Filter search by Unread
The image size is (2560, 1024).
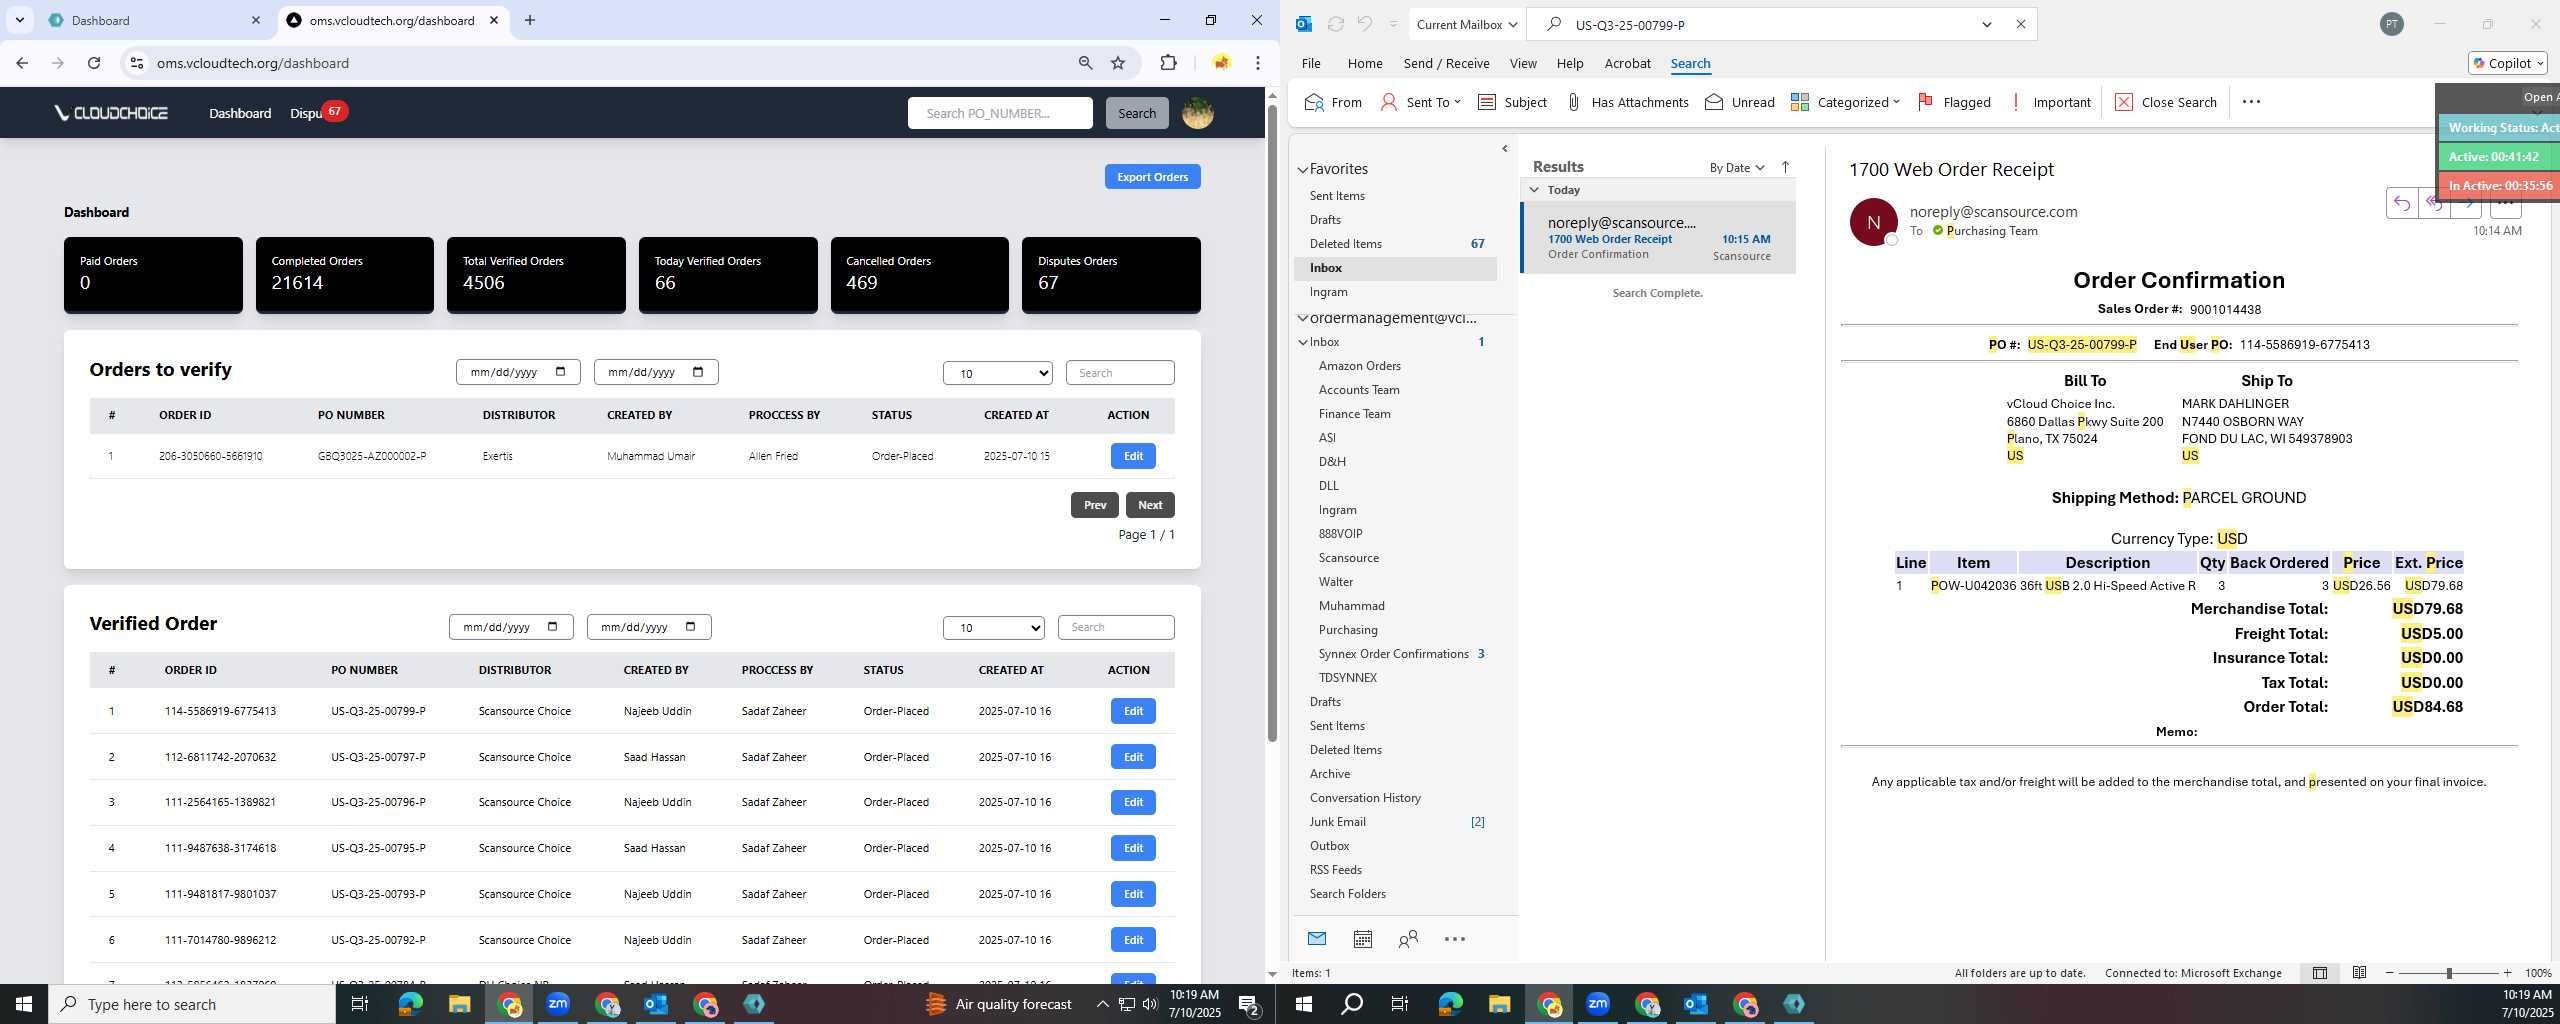1740,102
